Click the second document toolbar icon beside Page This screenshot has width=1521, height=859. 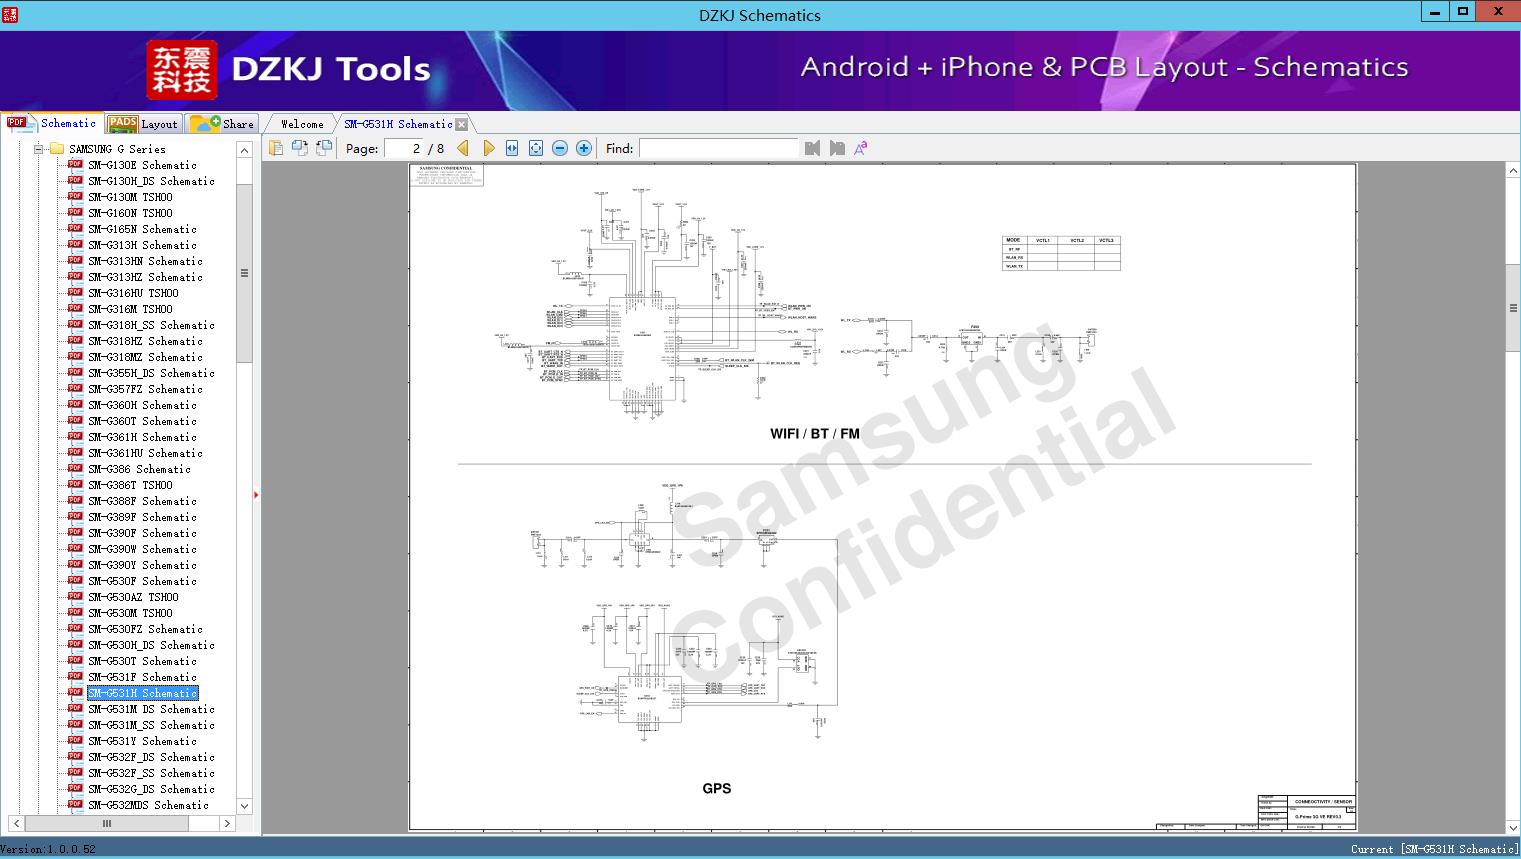coord(300,148)
